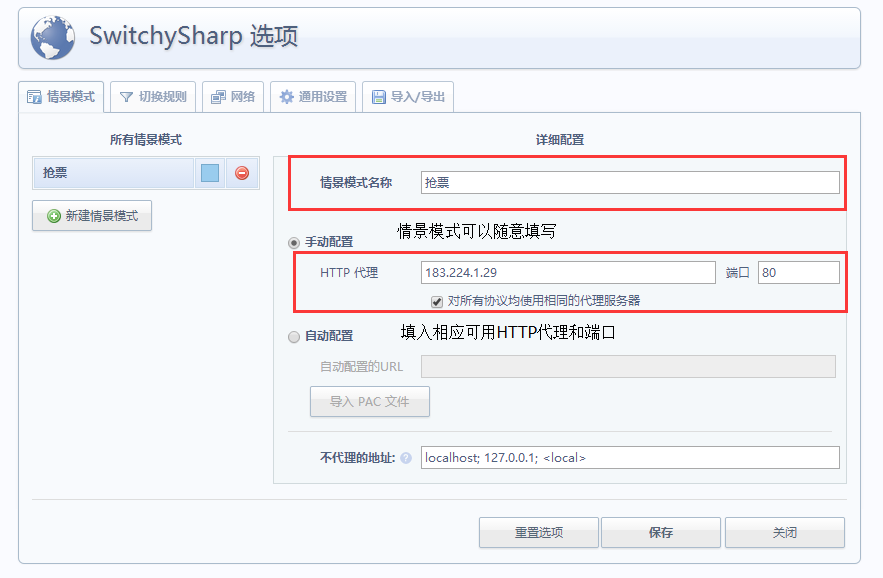This screenshot has height=578, width=883.
Task: Click the 保存 button
Action: 661,532
